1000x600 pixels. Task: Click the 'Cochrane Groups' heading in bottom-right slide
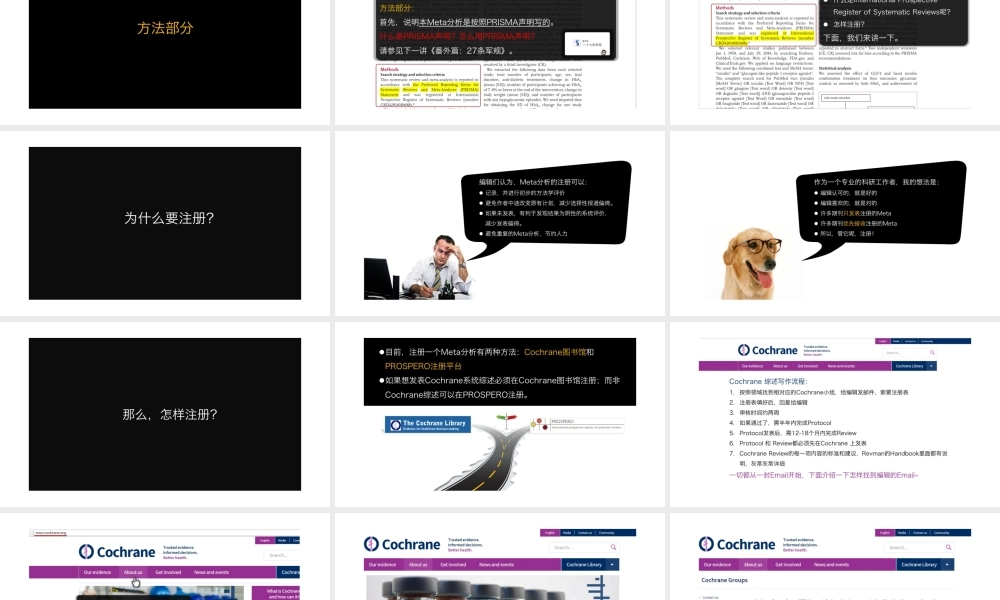pos(724,580)
